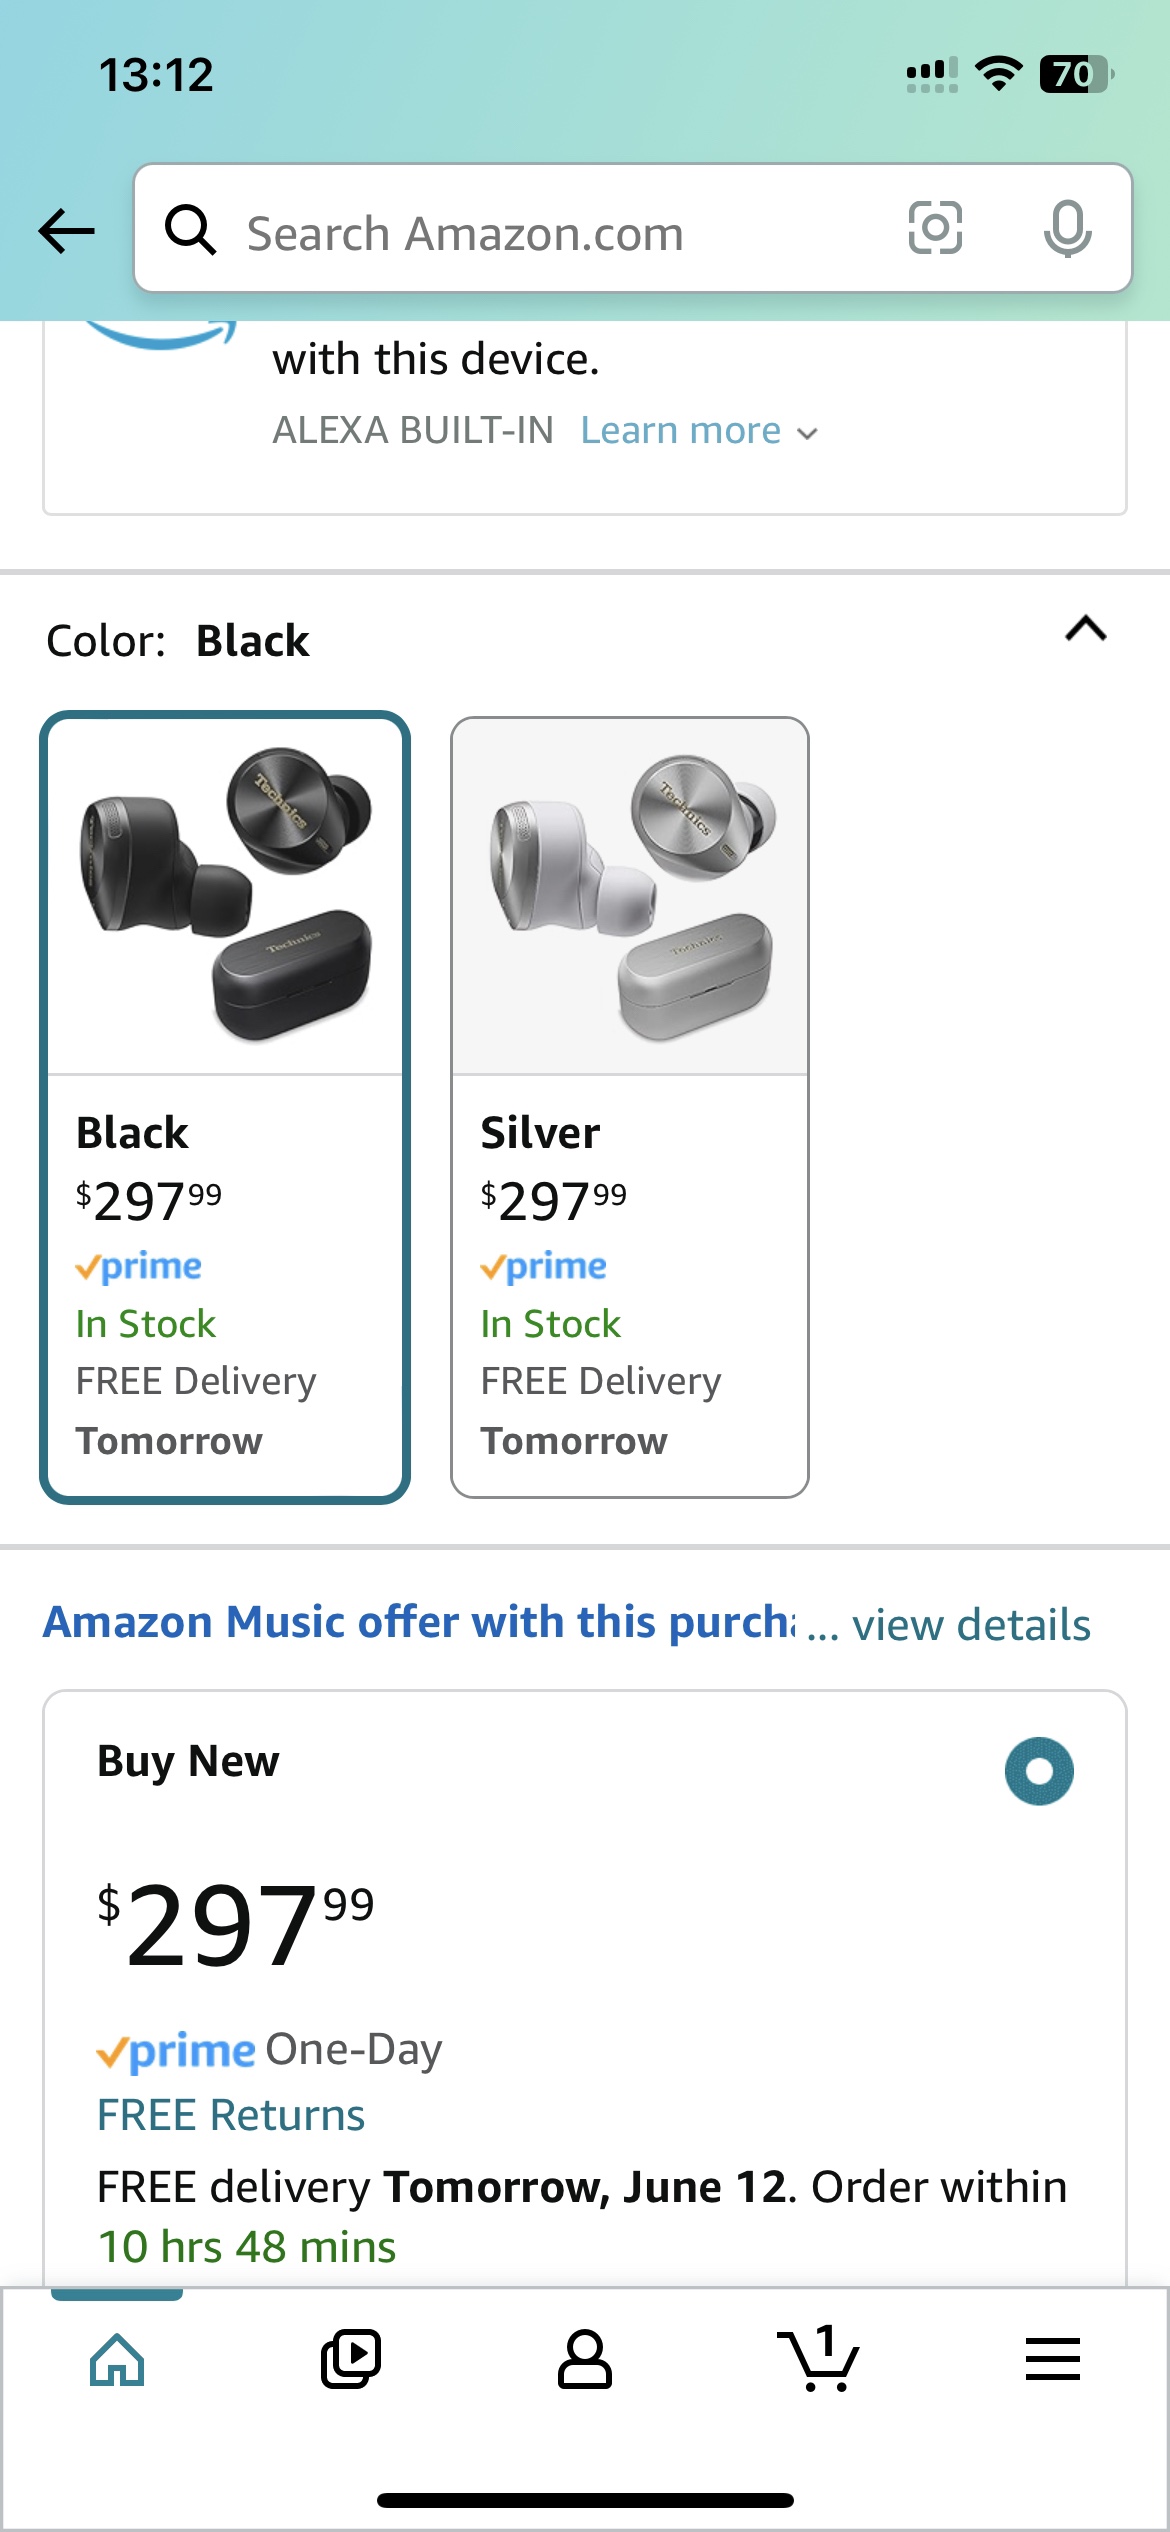
Task: Open FREE Returns link
Action: (x=231, y=2115)
